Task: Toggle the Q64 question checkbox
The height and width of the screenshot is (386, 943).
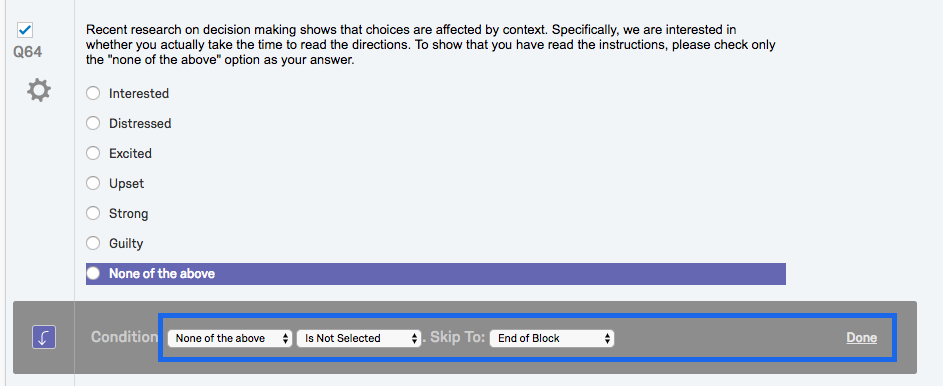Action: 25,29
